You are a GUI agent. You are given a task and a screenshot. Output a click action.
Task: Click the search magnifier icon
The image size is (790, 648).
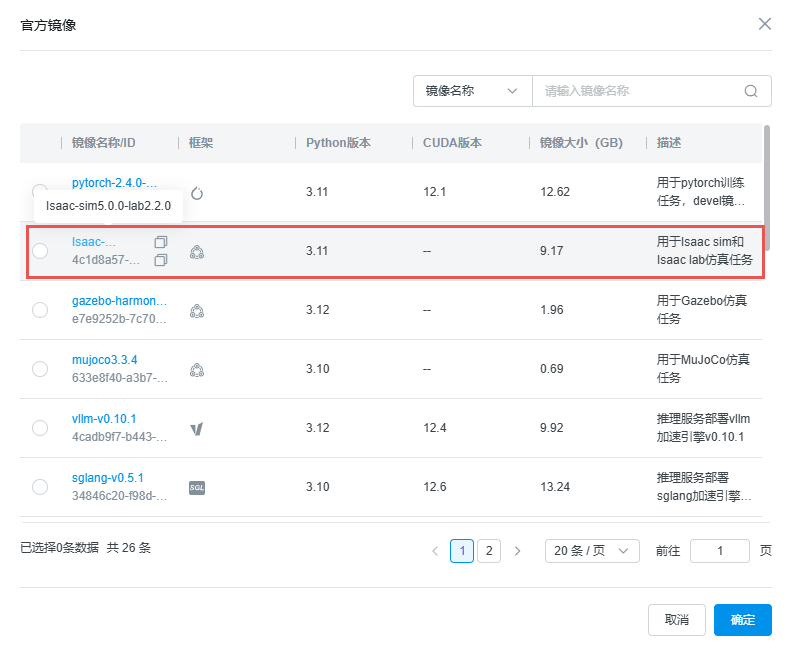point(751,91)
